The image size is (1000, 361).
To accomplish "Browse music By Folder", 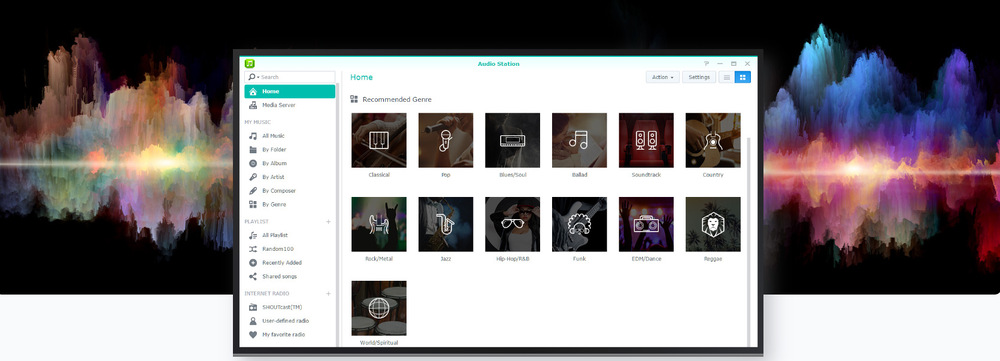I will pyautogui.click(x=290, y=150).
